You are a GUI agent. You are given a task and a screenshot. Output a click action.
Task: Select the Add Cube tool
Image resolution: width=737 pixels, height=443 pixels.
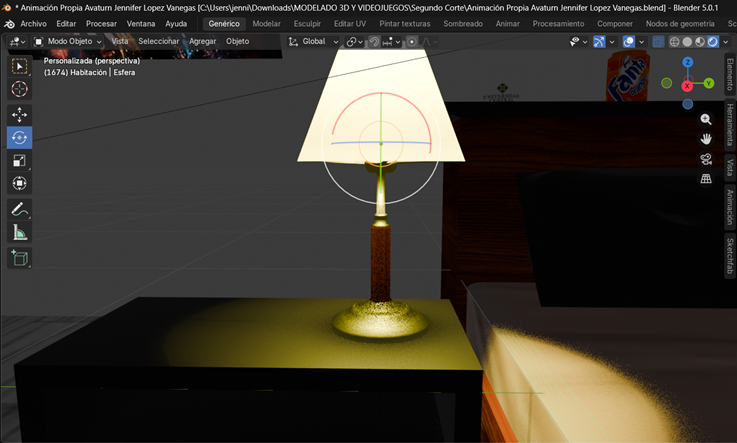click(19, 258)
